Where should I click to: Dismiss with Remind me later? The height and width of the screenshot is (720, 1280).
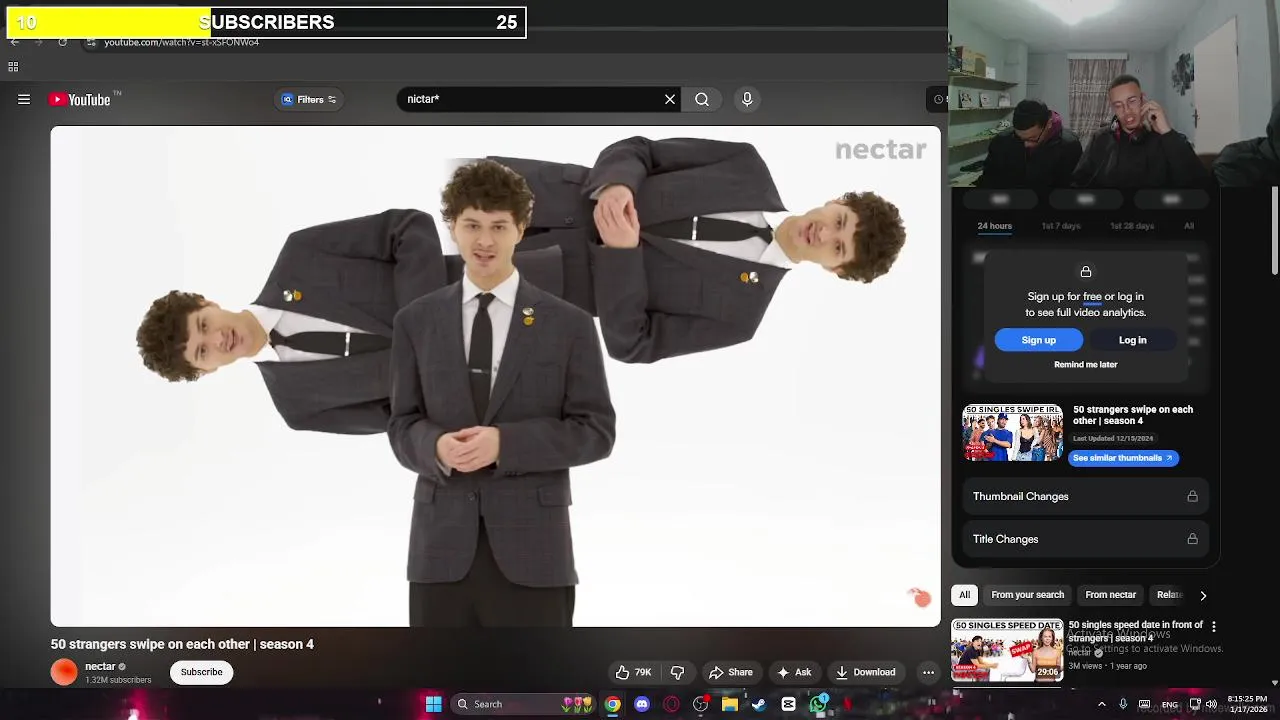click(x=1085, y=365)
